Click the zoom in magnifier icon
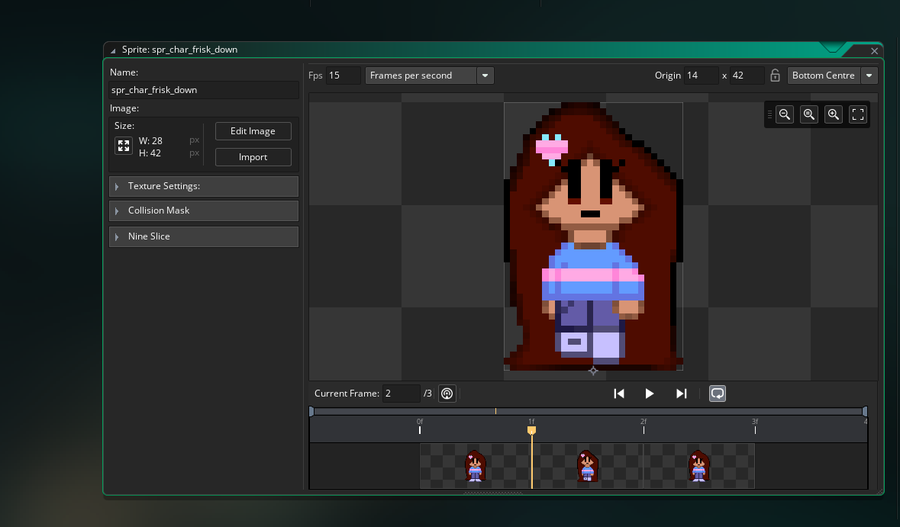The width and height of the screenshot is (900, 527). (833, 115)
